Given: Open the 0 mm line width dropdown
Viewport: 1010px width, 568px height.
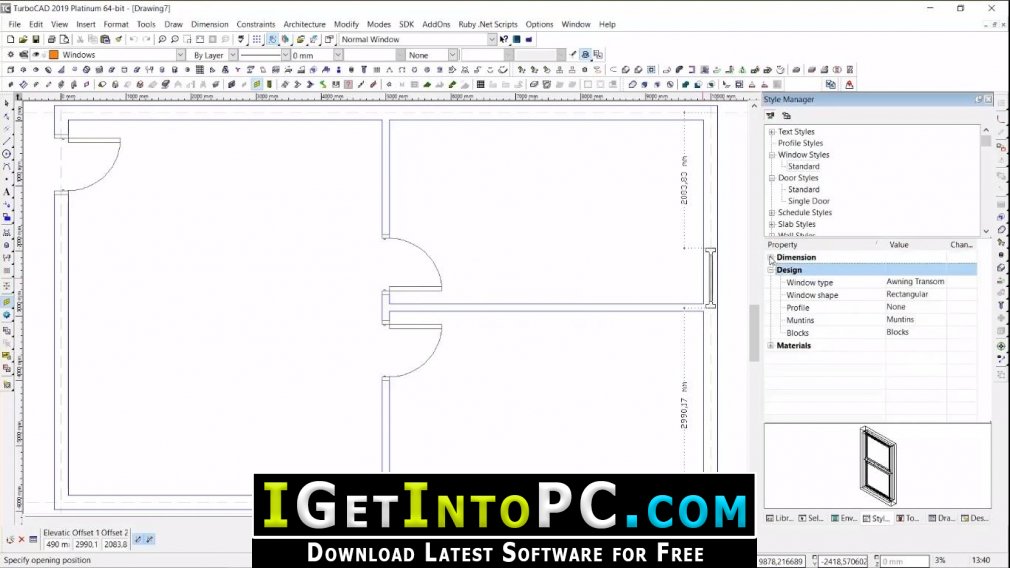Looking at the screenshot, I should click(x=338, y=55).
